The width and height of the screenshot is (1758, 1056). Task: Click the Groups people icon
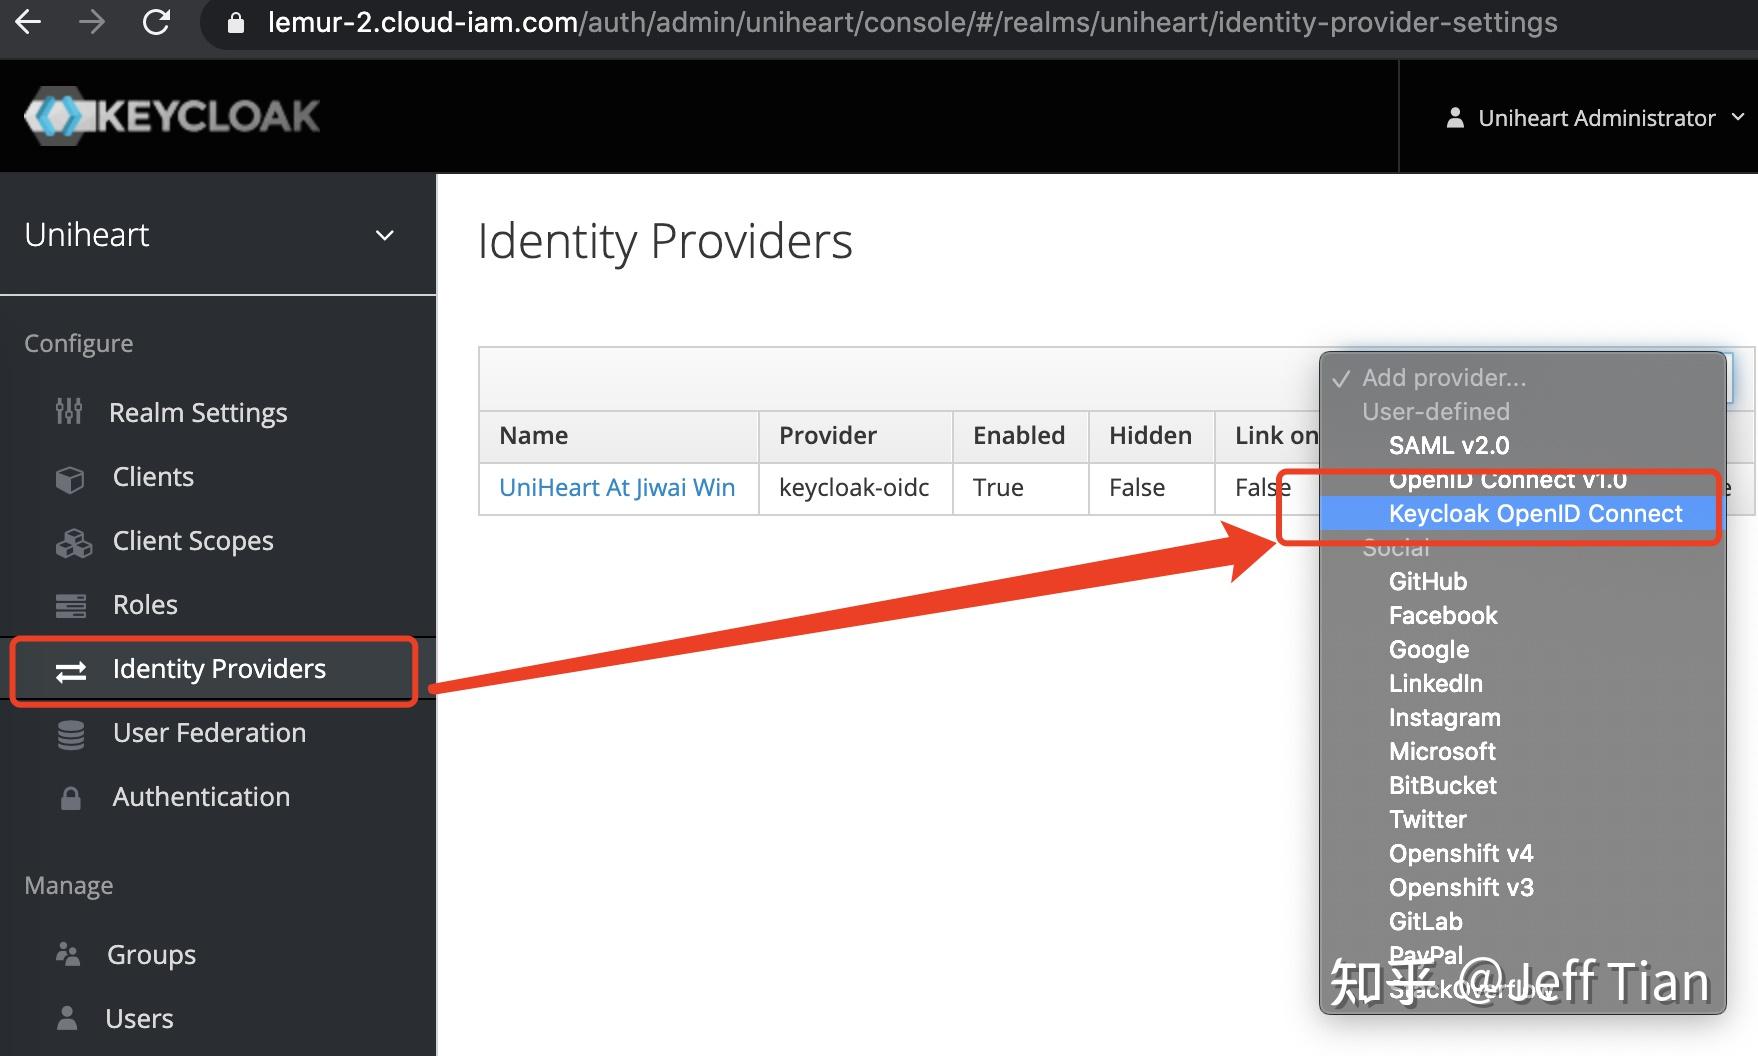pyautogui.click(x=68, y=954)
